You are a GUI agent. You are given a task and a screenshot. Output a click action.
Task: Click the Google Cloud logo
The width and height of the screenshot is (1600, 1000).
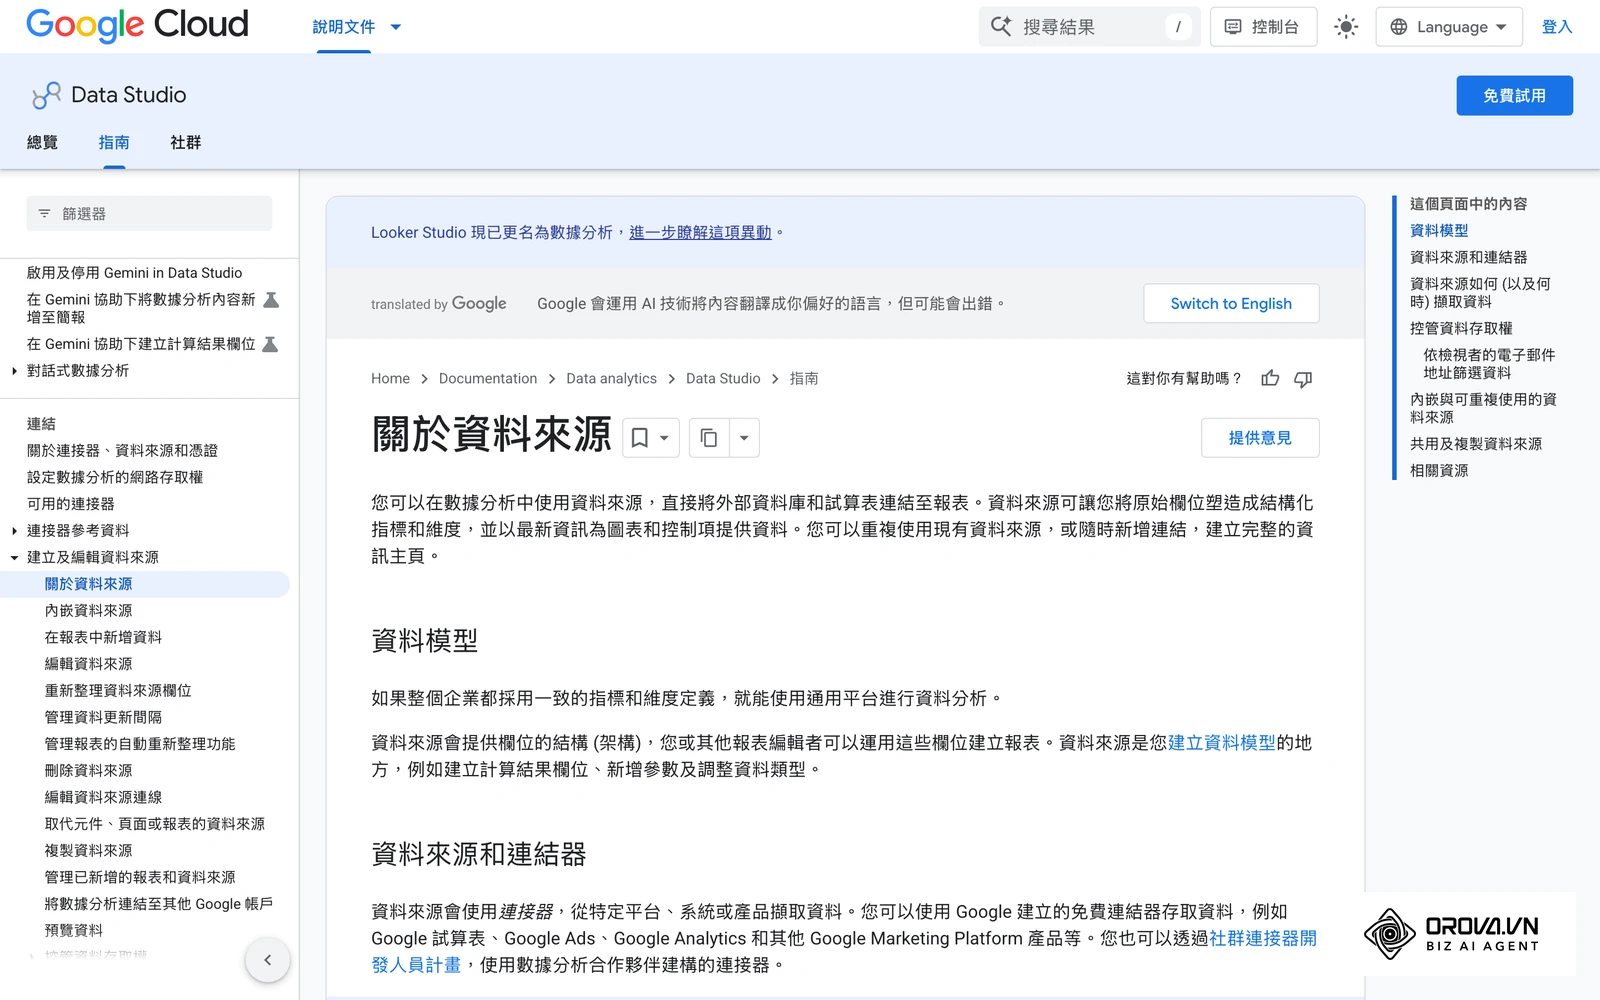[x=137, y=25]
